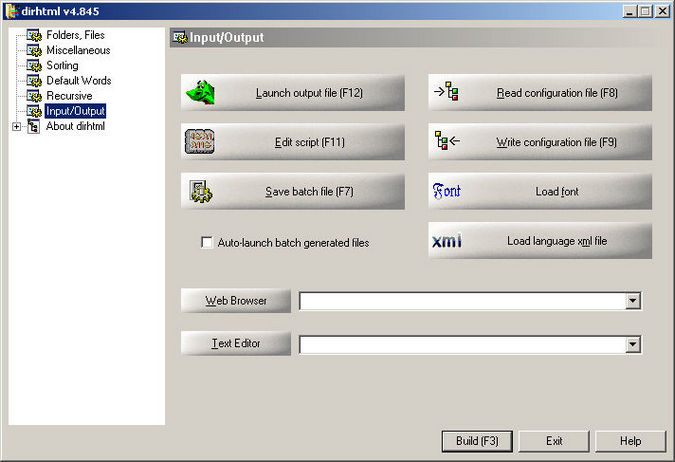Select Default Words in the tree

click(78, 81)
